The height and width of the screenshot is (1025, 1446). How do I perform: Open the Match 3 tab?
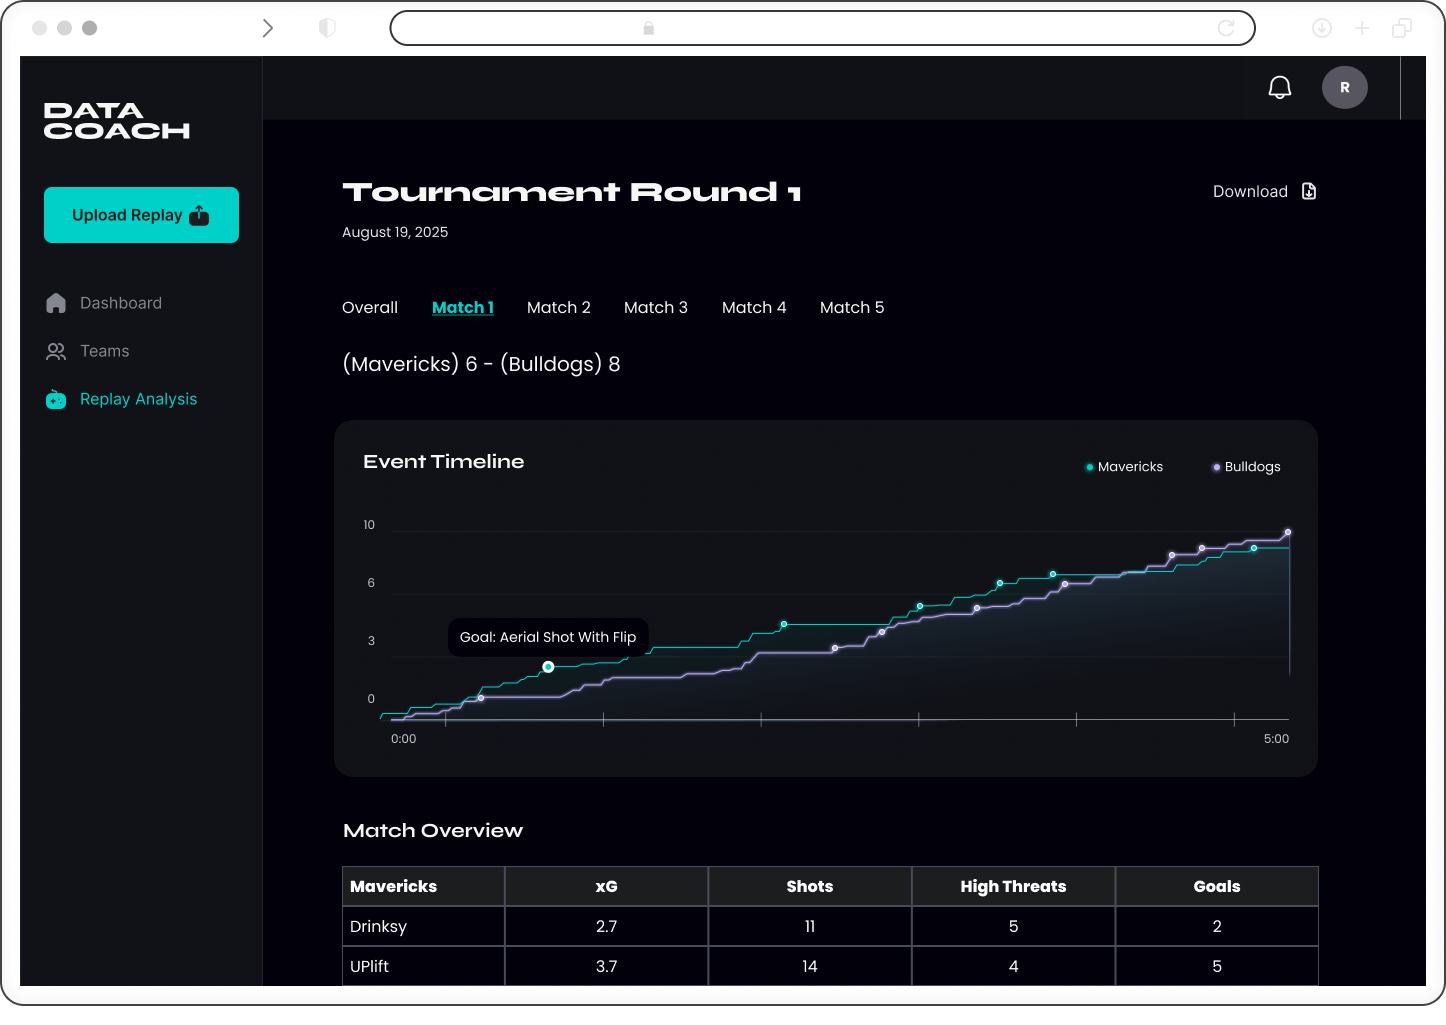pyautogui.click(x=656, y=307)
